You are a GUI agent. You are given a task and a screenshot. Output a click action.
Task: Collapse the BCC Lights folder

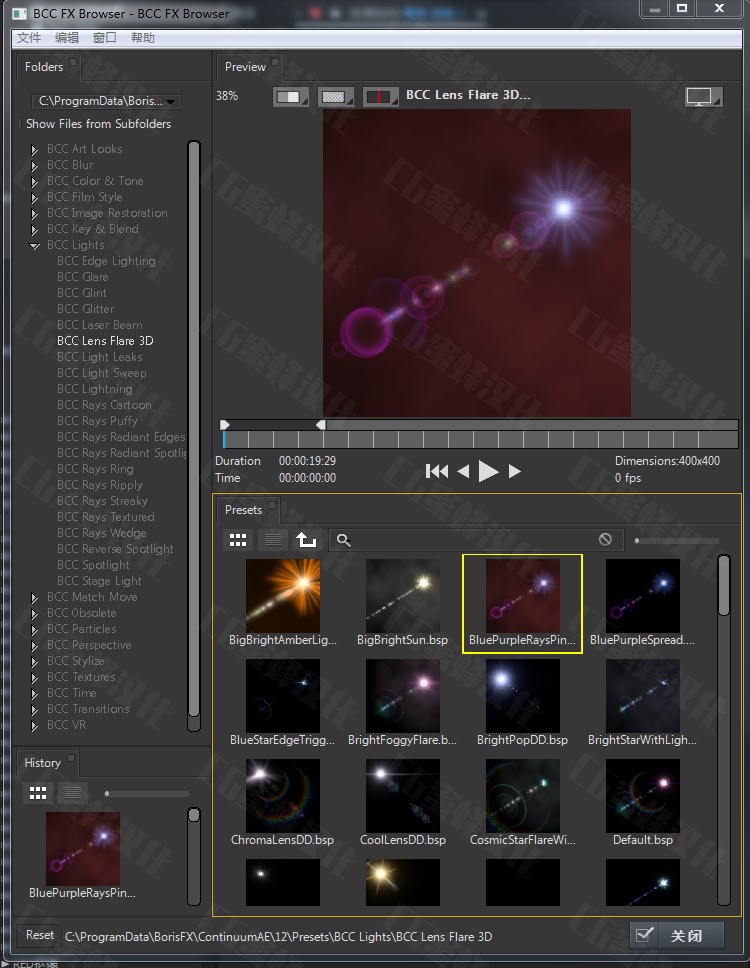(x=35, y=245)
